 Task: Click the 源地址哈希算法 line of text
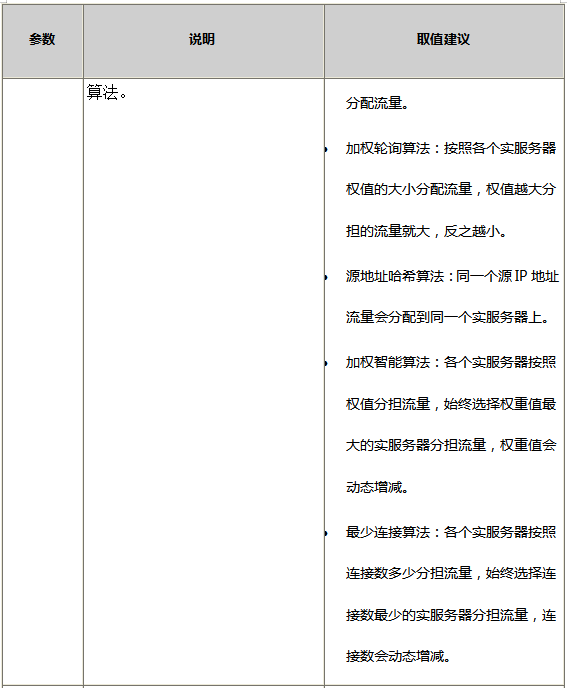point(452,276)
